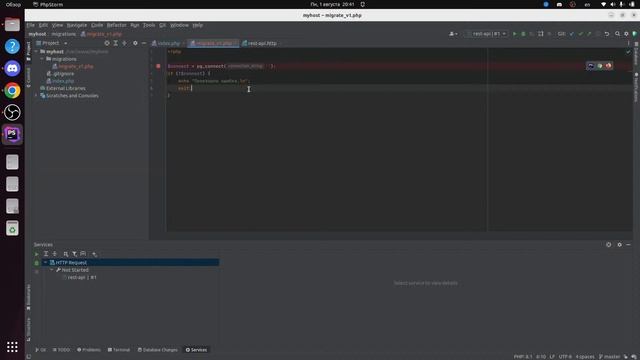Viewport: 640px width, 360px height.
Task: Run the rest-api configuration with the green play icon
Action: (x=515, y=34)
